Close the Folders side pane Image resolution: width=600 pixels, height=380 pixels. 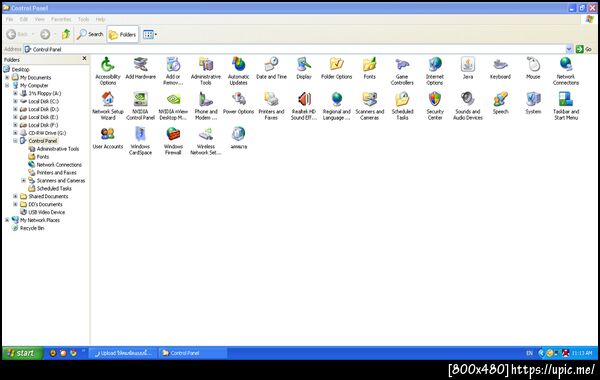point(84,58)
